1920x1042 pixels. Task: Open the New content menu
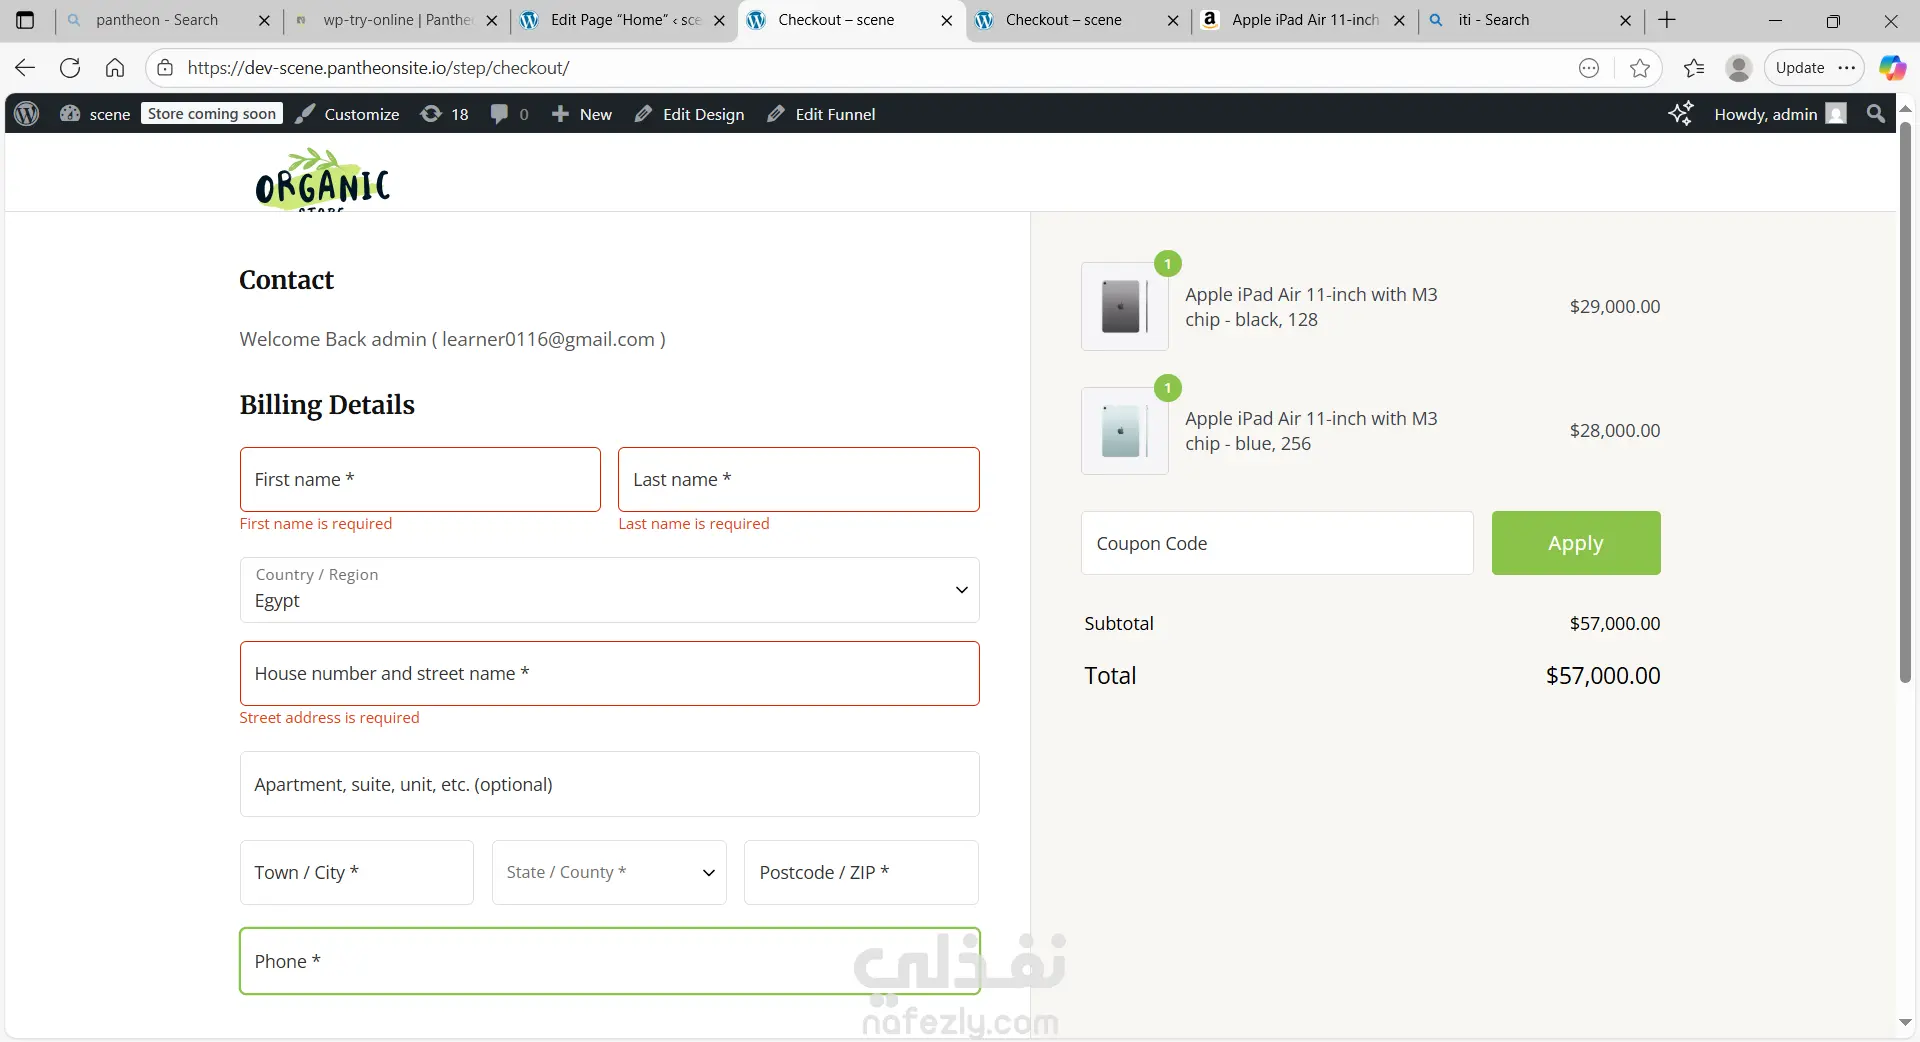pyautogui.click(x=582, y=114)
